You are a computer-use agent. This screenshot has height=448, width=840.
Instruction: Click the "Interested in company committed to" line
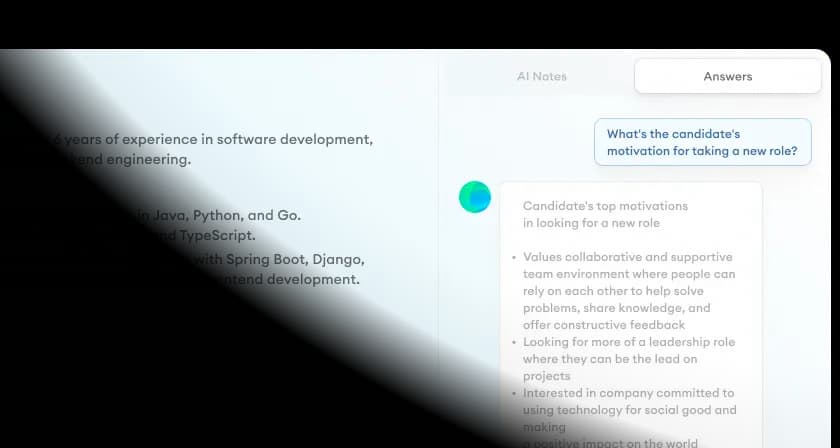(628, 393)
